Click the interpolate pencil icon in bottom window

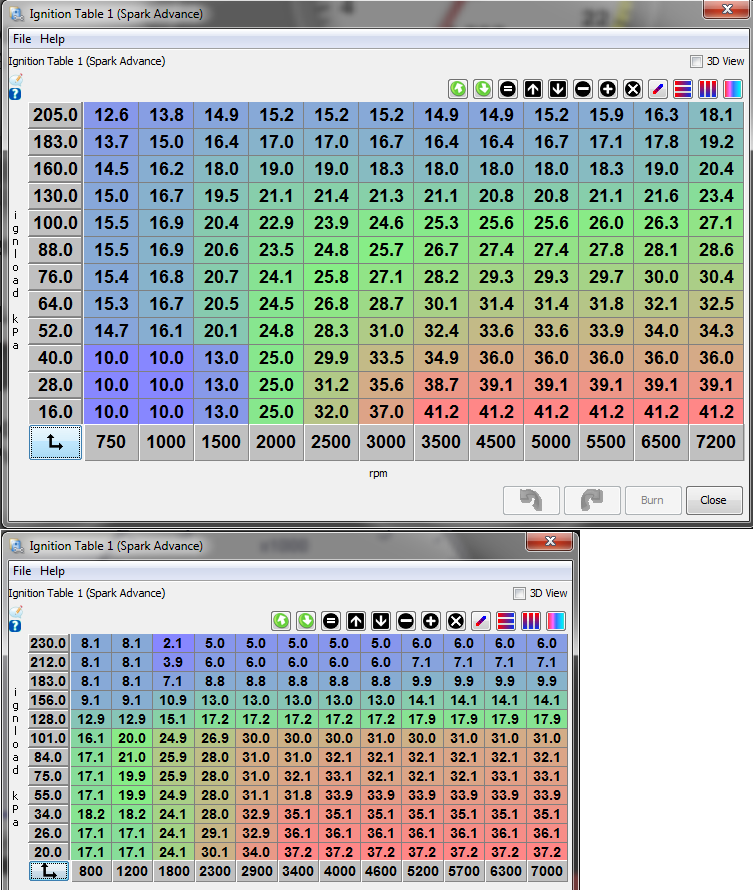pos(481,621)
